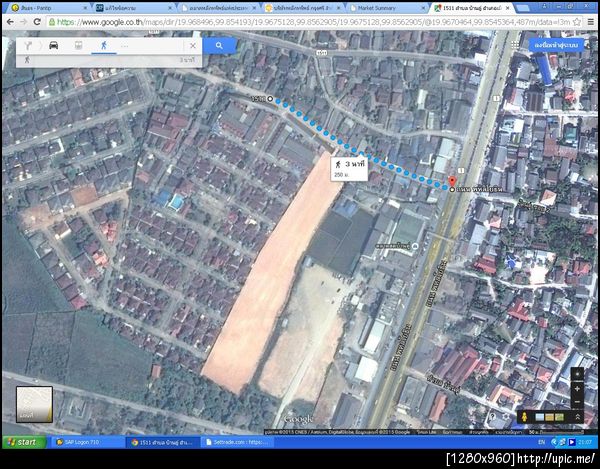The width and height of the screenshot is (600, 469).
Task: Click the map type thumbnail bottom-left
Action: [34, 404]
